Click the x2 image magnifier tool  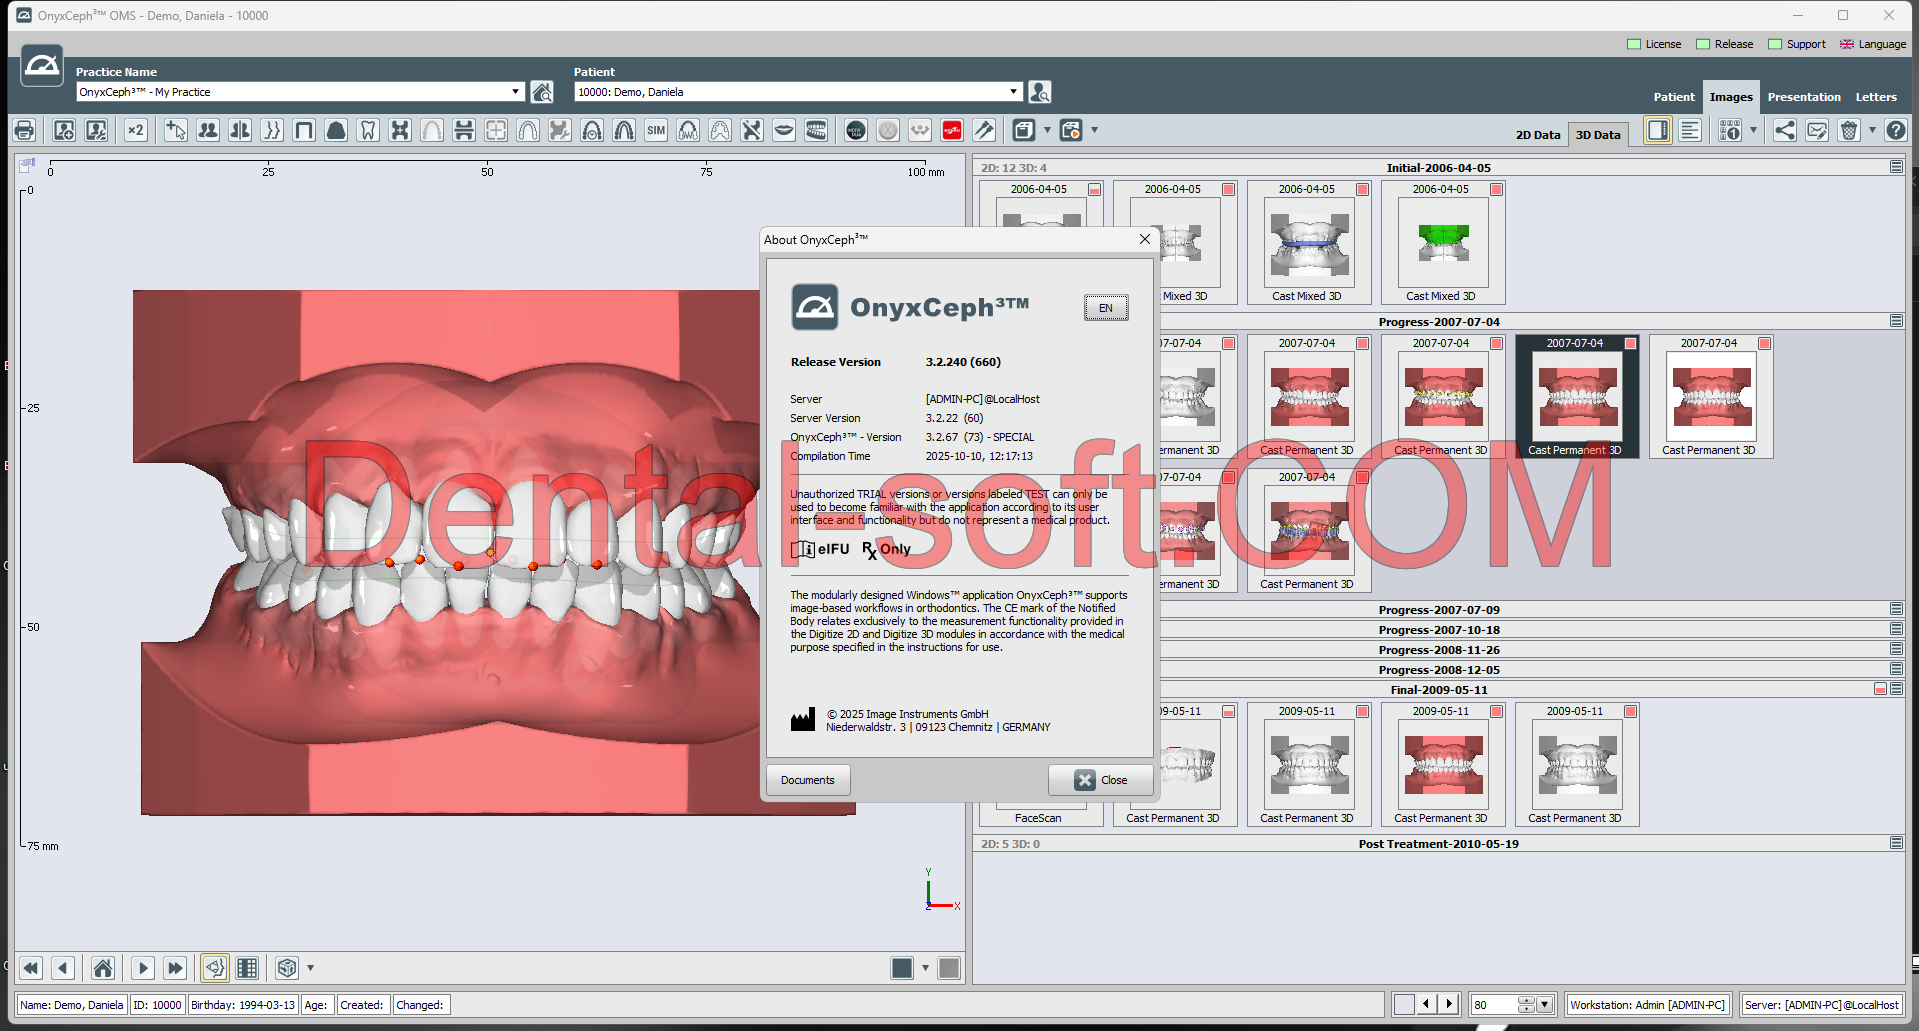pos(135,130)
